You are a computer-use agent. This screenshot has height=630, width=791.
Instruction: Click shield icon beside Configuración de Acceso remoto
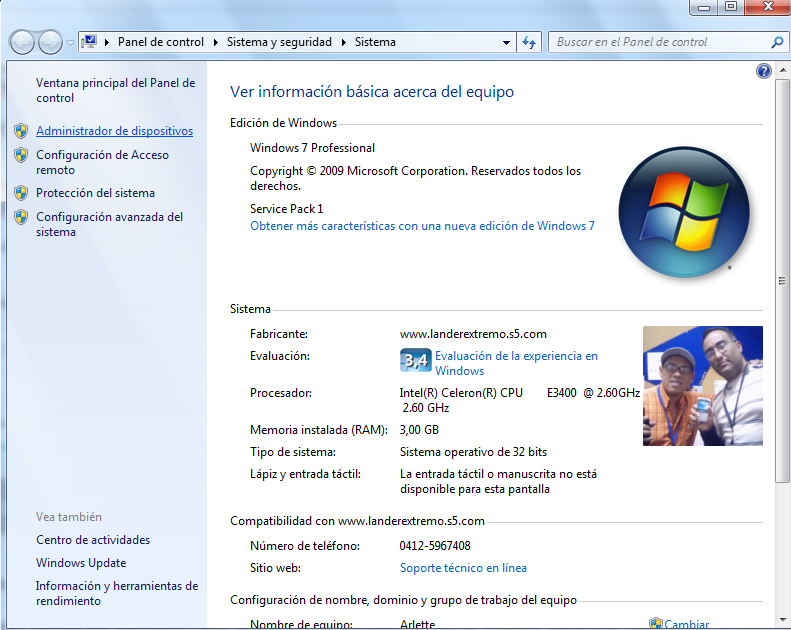21,155
